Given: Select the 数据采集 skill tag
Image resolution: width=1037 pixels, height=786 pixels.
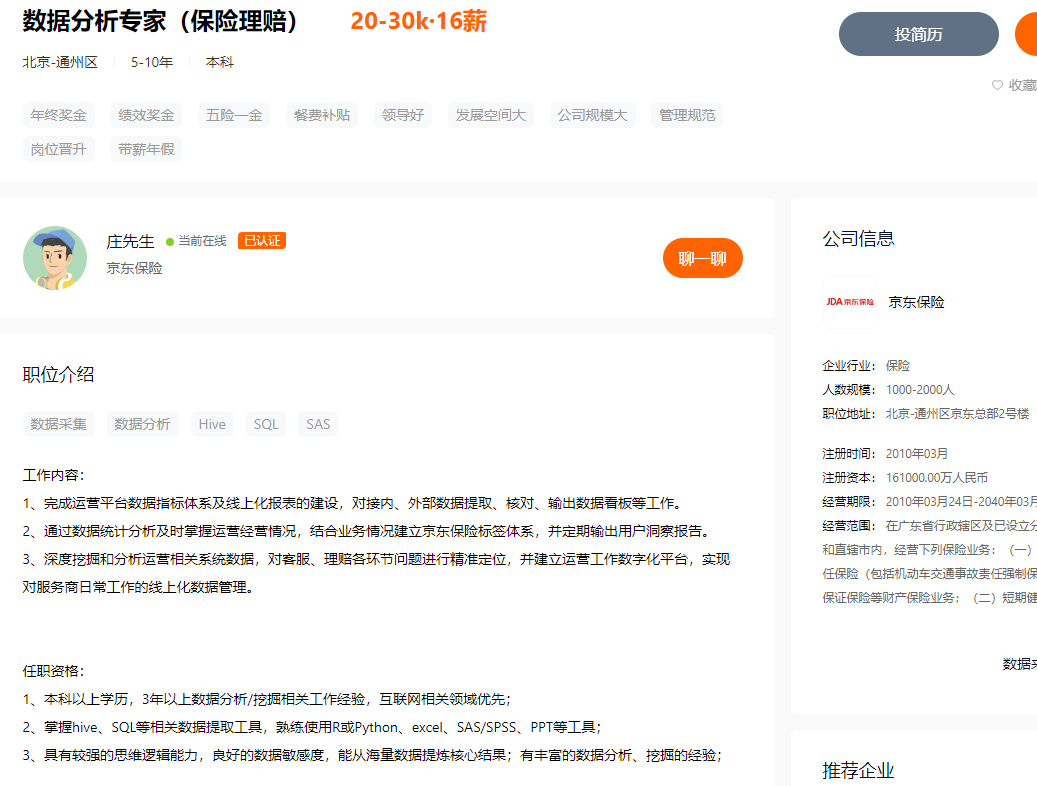Looking at the screenshot, I should click(x=59, y=424).
